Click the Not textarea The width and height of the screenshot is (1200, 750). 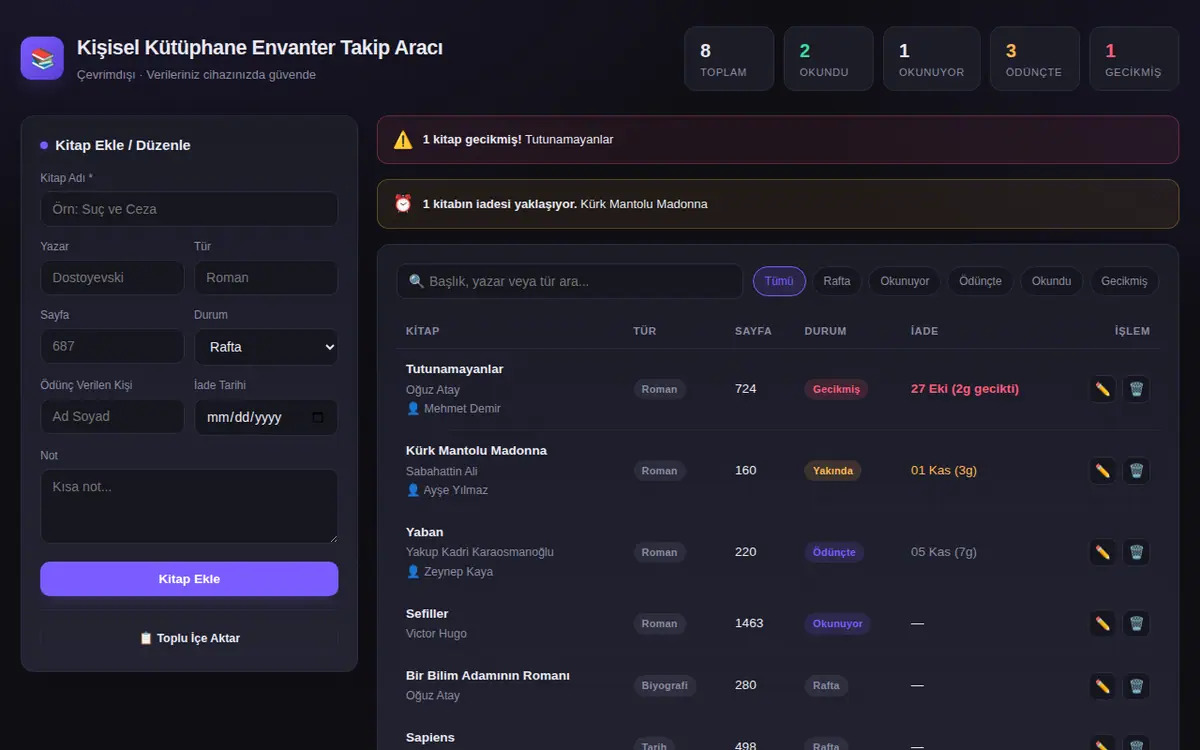[x=189, y=507]
